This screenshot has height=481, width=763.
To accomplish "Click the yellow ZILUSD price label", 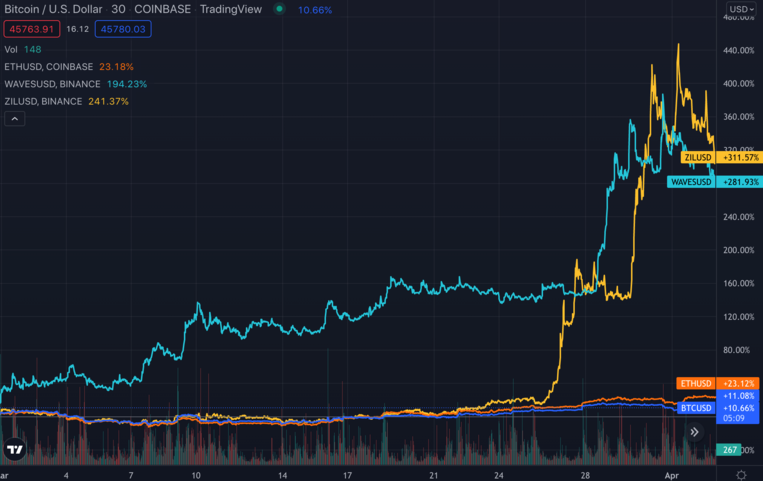I will point(698,157).
